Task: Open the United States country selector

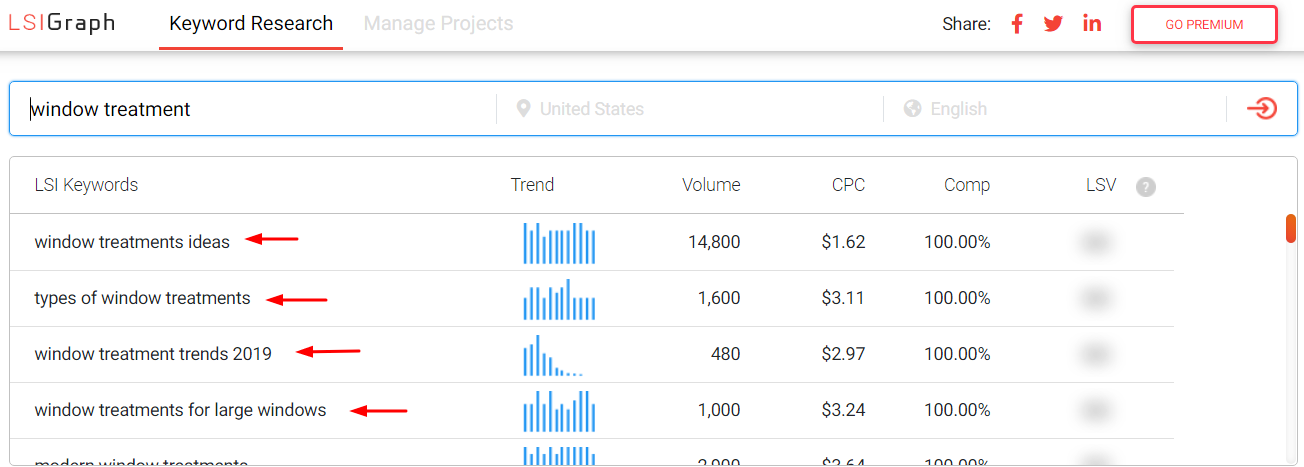Action: pos(591,109)
